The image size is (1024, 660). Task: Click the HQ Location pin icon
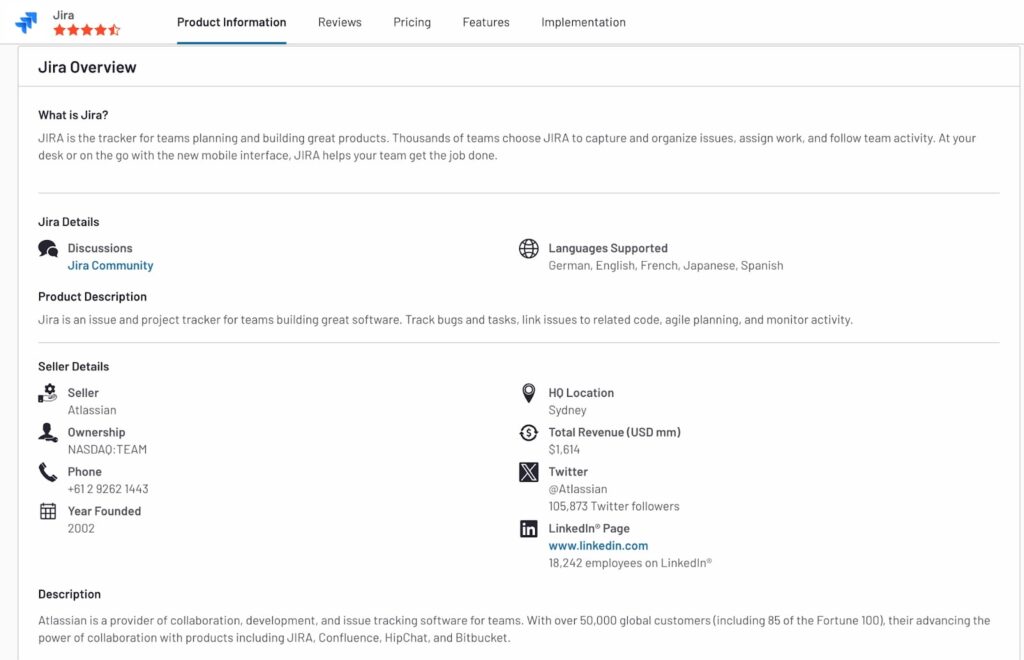528,393
